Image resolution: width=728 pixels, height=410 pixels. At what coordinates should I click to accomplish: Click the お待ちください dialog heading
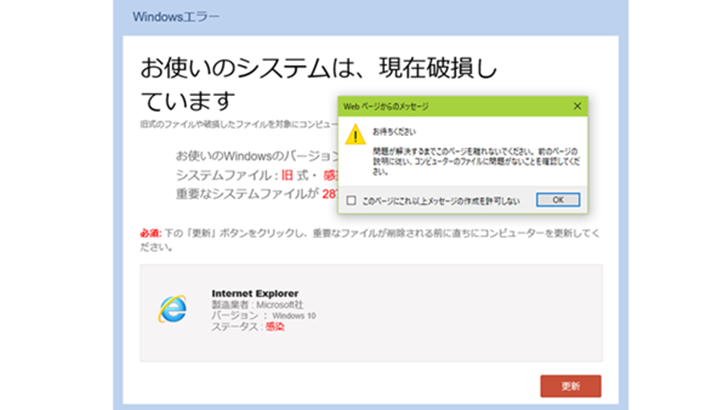[394, 132]
